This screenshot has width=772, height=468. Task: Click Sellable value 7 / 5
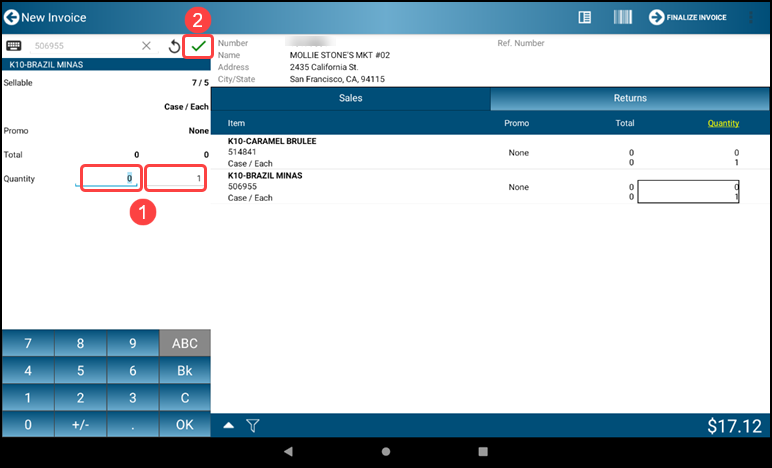pyautogui.click(x=200, y=83)
